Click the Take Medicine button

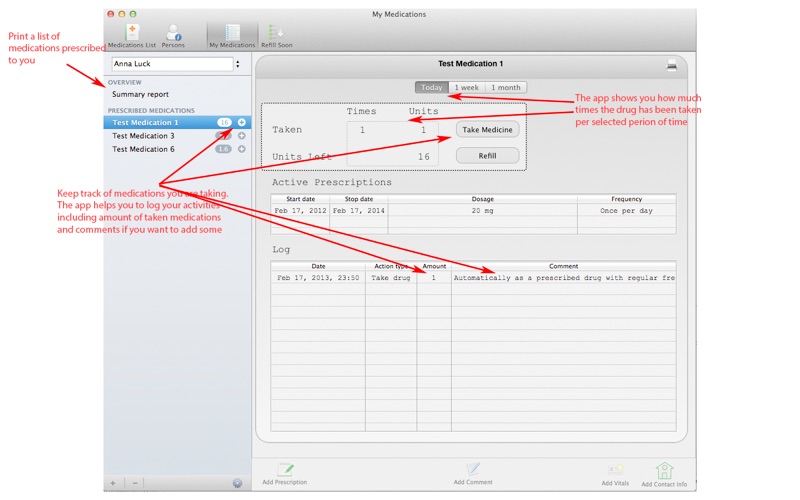487,130
